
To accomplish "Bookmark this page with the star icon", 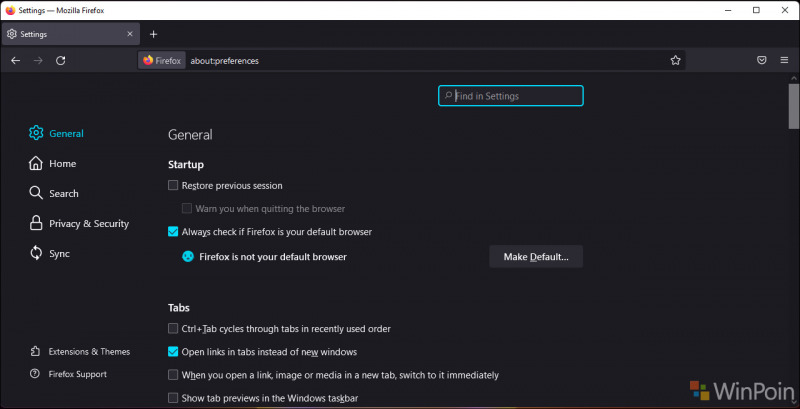I will click(x=676, y=61).
